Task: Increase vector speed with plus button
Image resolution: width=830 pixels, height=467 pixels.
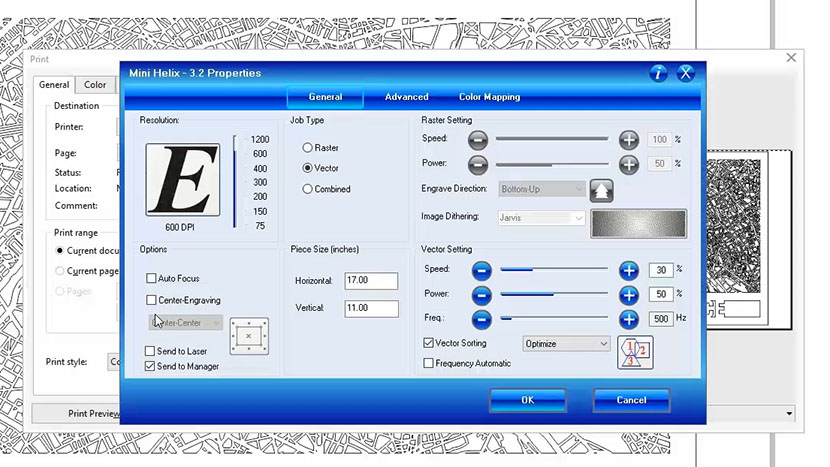Action: pos(628,270)
